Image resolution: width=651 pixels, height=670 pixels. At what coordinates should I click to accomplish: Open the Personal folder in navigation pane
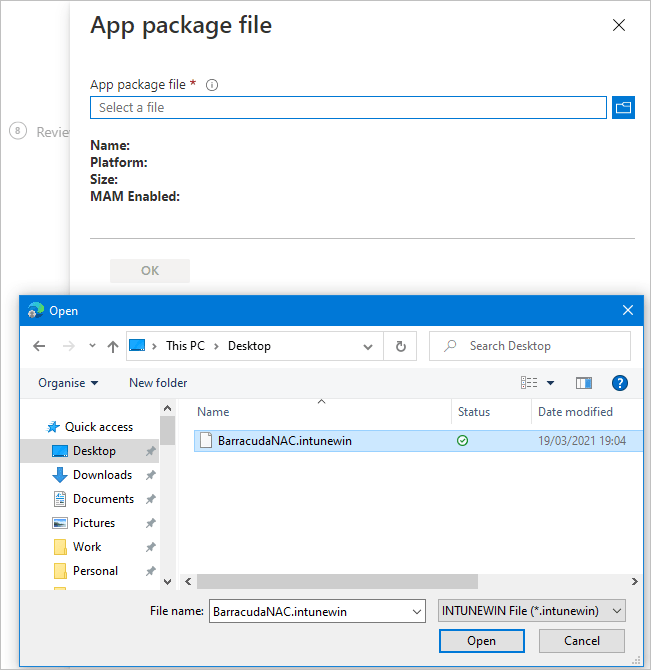coord(95,570)
